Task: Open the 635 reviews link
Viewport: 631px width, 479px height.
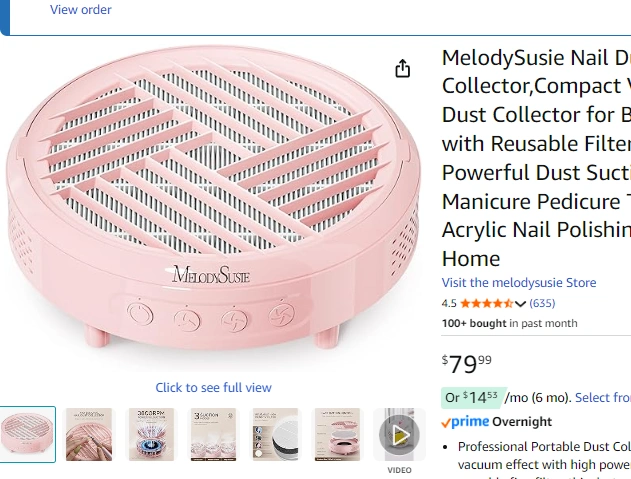Action: click(542, 303)
